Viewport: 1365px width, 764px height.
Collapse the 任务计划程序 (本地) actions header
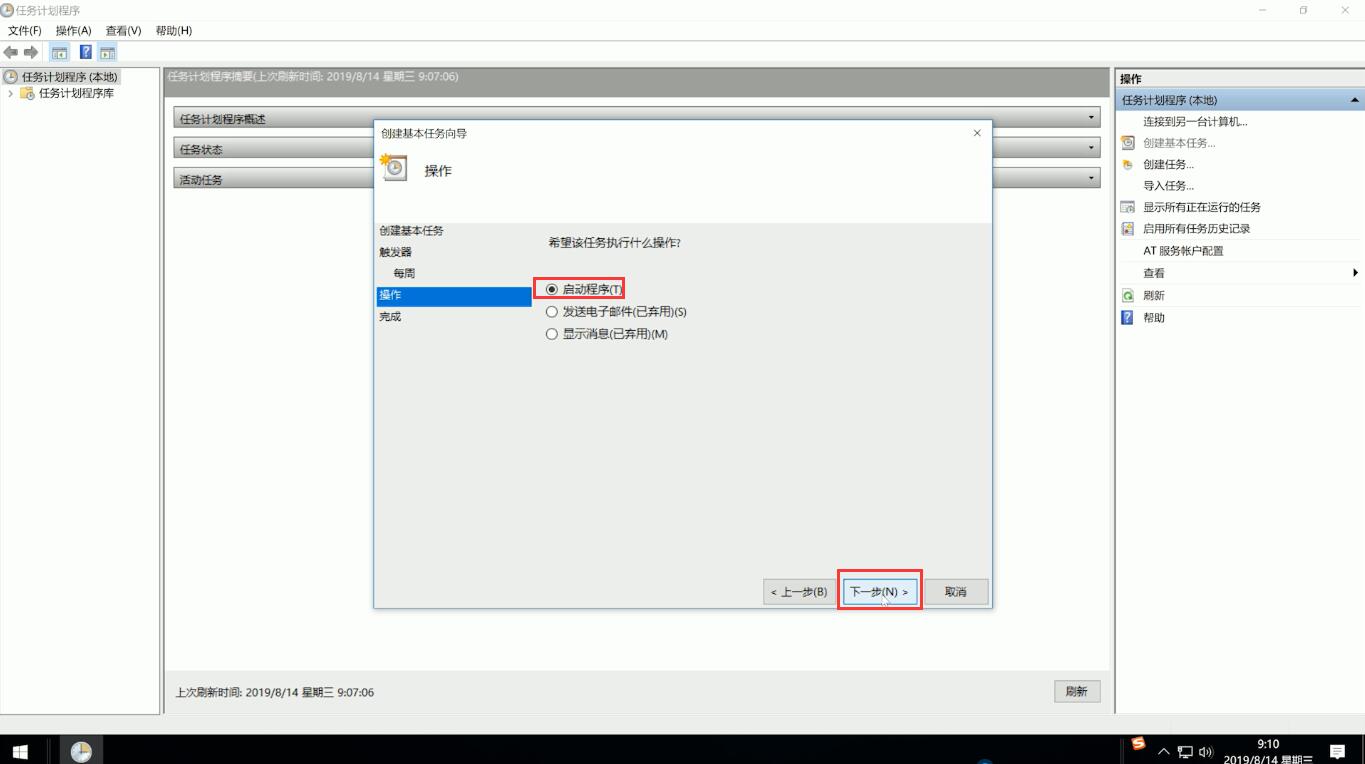1355,100
